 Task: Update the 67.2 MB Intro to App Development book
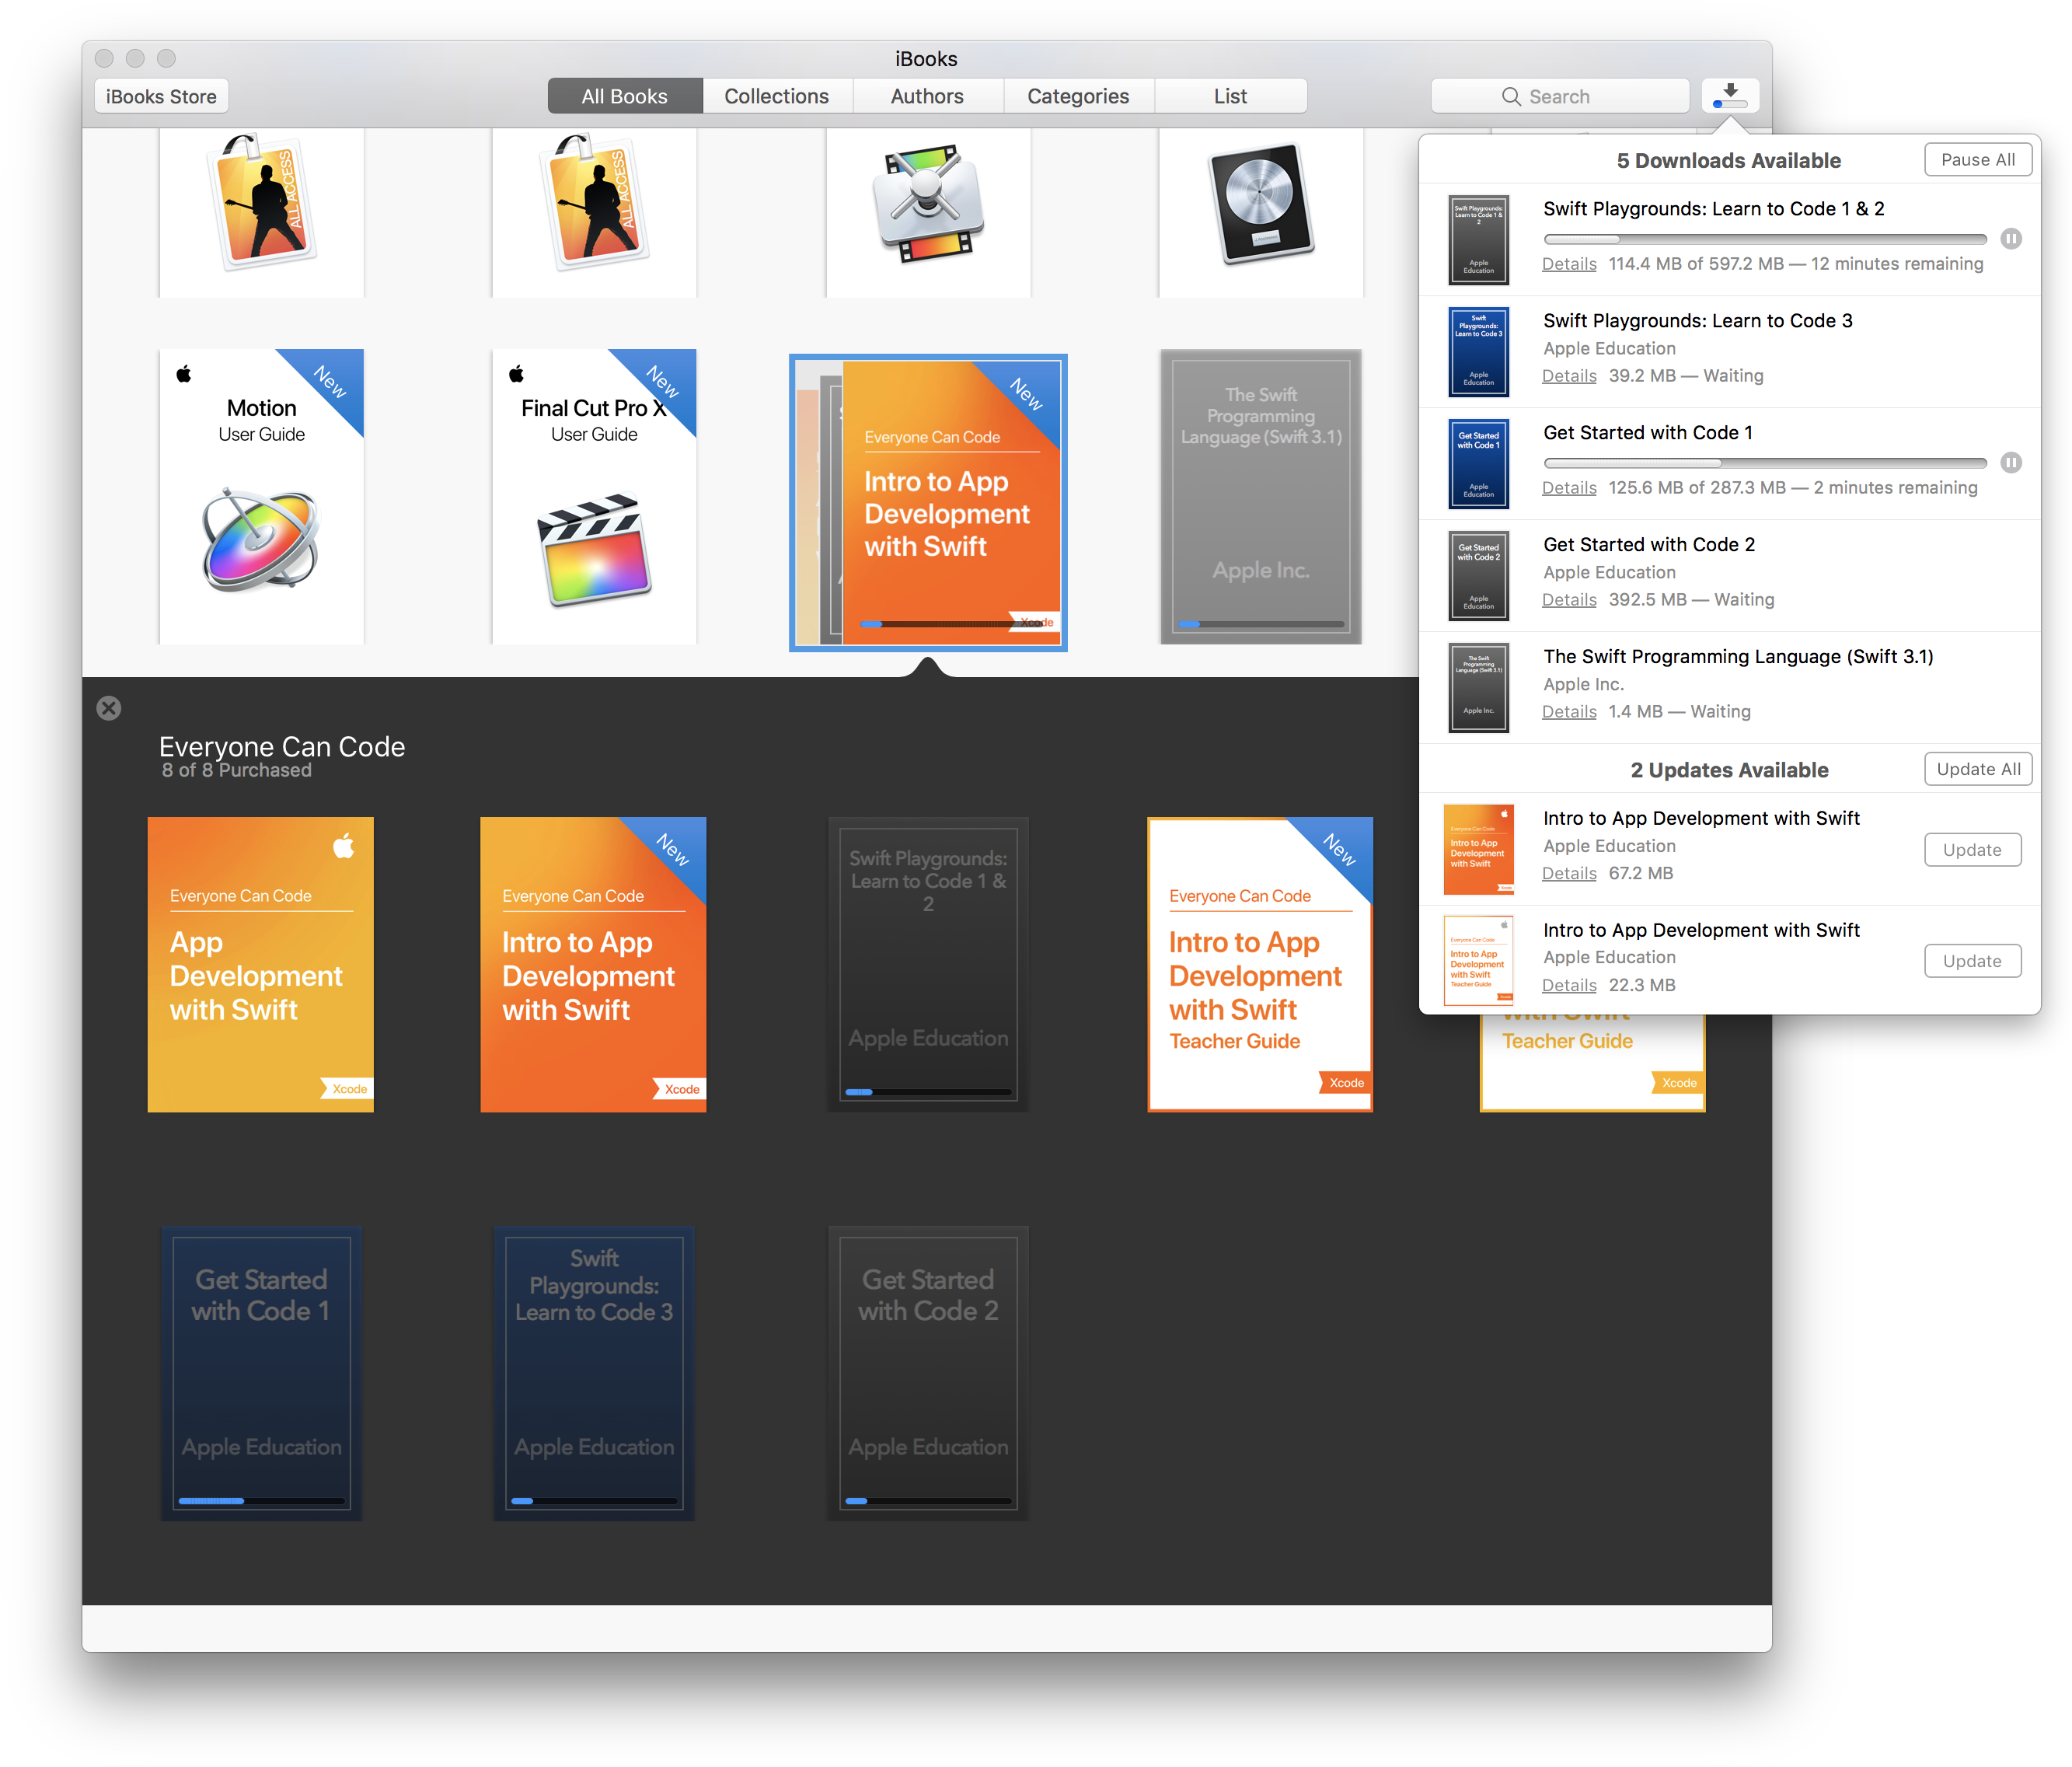pos(1972,849)
